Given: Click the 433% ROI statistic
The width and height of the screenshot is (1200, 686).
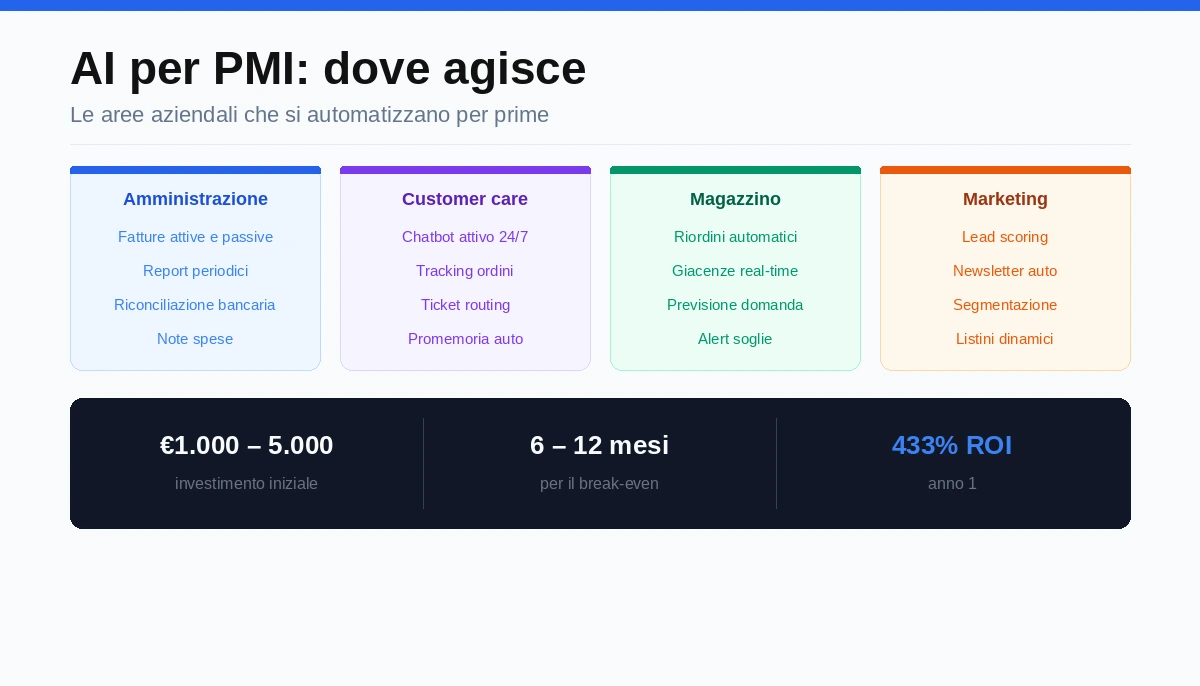Looking at the screenshot, I should pos(952,445).
